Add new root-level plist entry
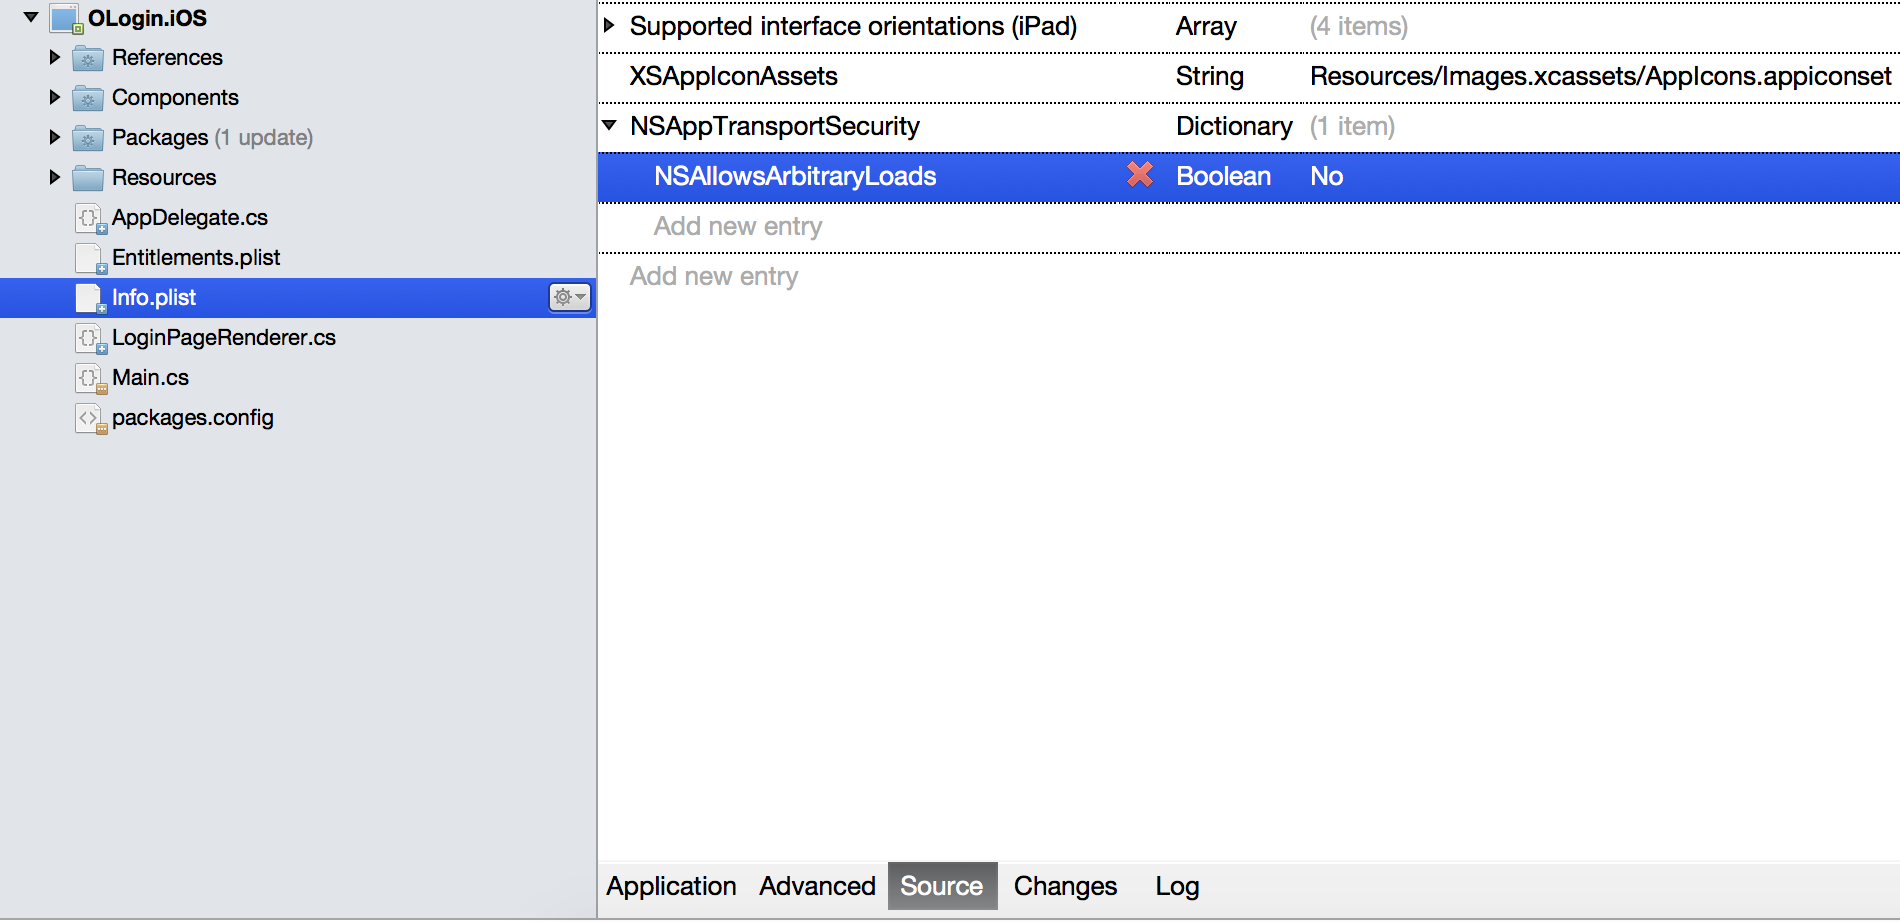1900x922 pixels. click(x=714, y=277)
